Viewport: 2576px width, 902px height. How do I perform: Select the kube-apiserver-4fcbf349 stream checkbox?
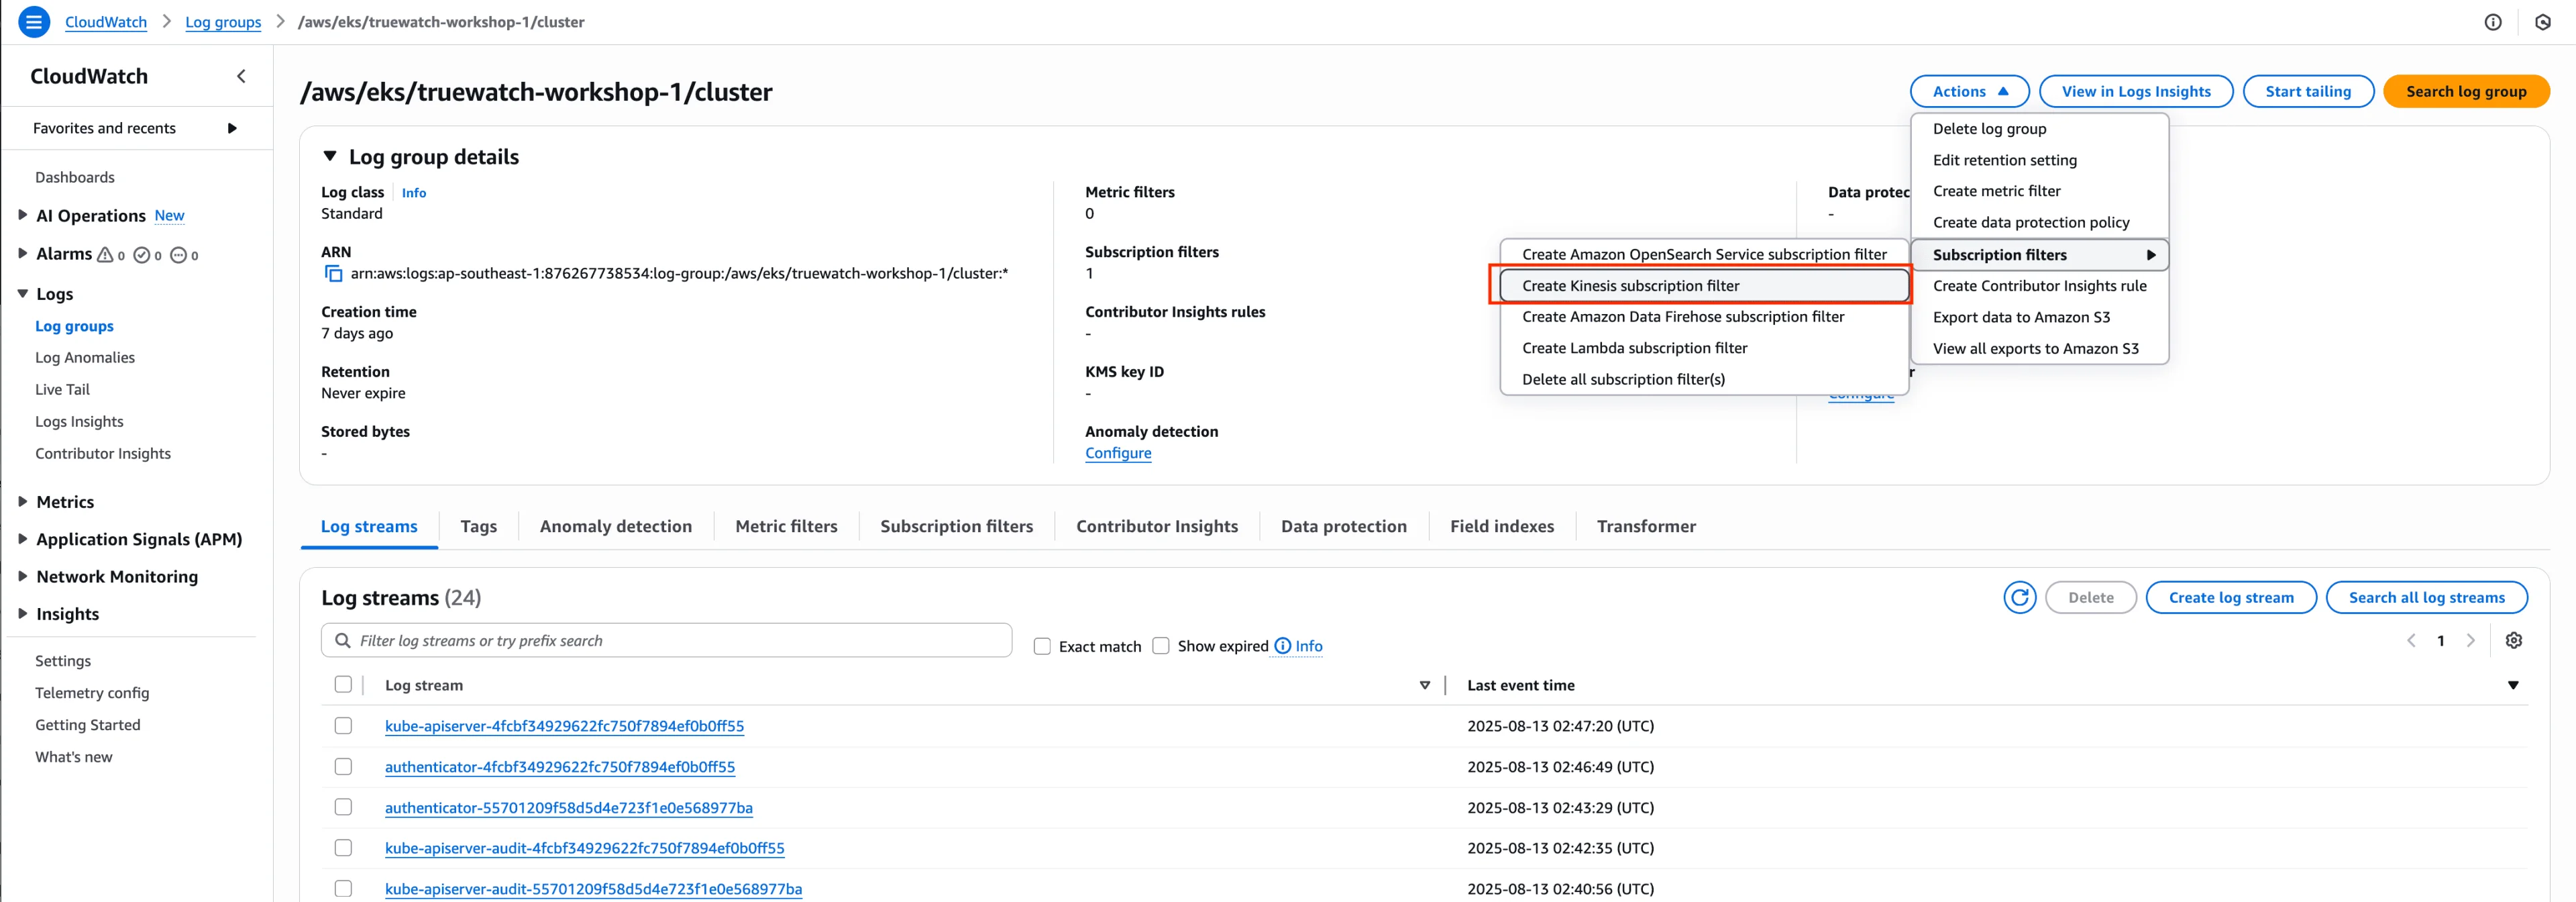(x=343, y=726)
